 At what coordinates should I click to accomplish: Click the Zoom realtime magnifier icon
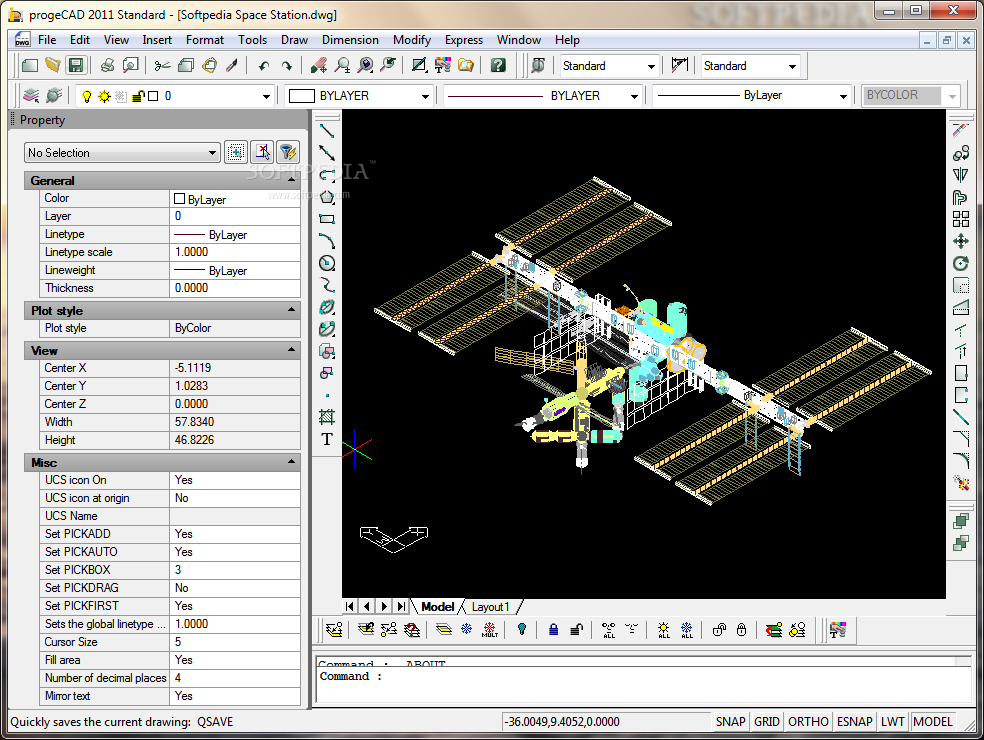[x=343, y=65]
